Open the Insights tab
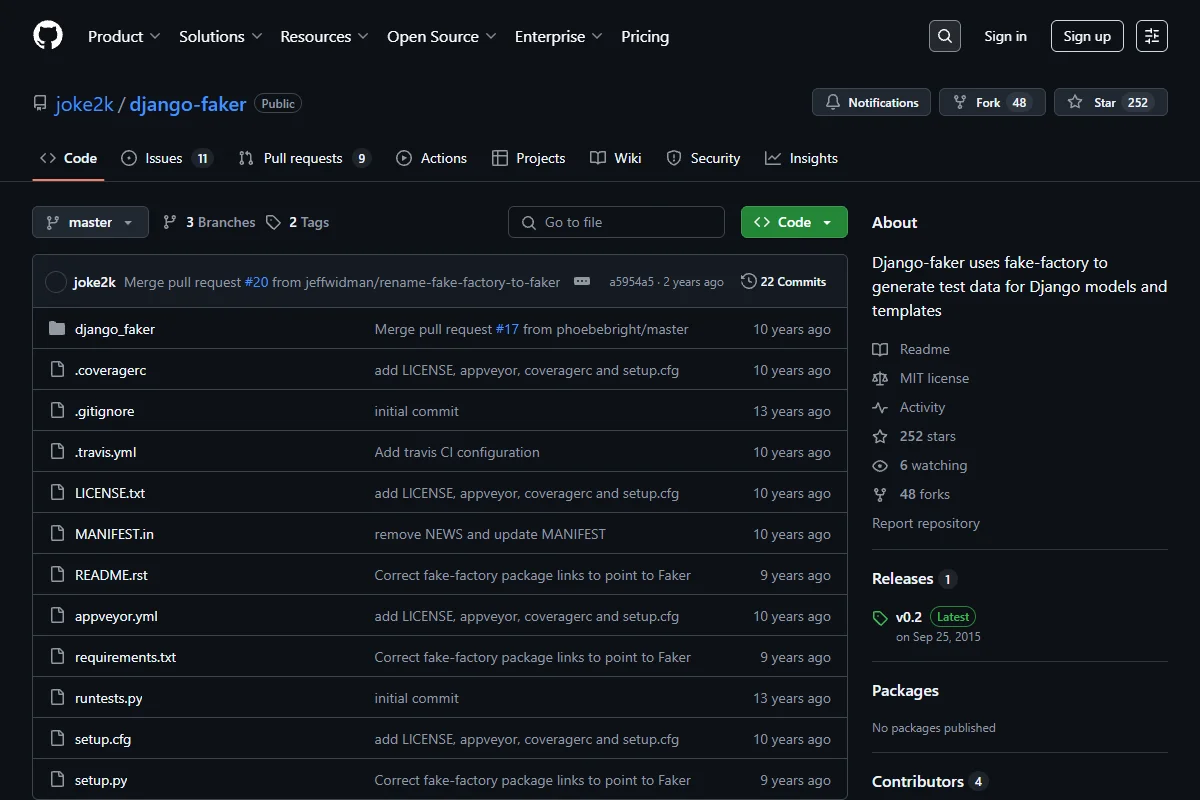The image size is (1200, 800). pos(801,158)
